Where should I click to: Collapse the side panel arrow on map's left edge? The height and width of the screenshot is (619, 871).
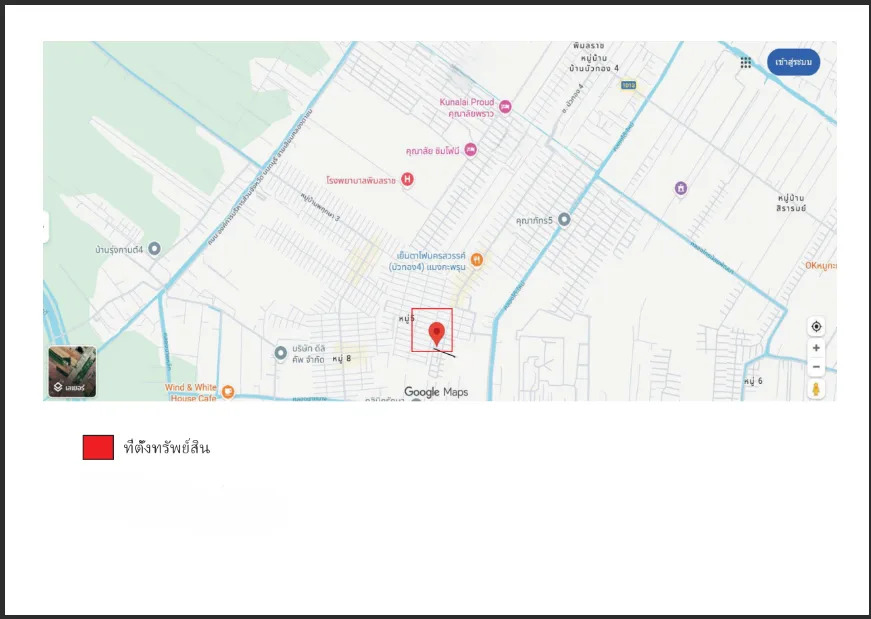pos(46,227)
